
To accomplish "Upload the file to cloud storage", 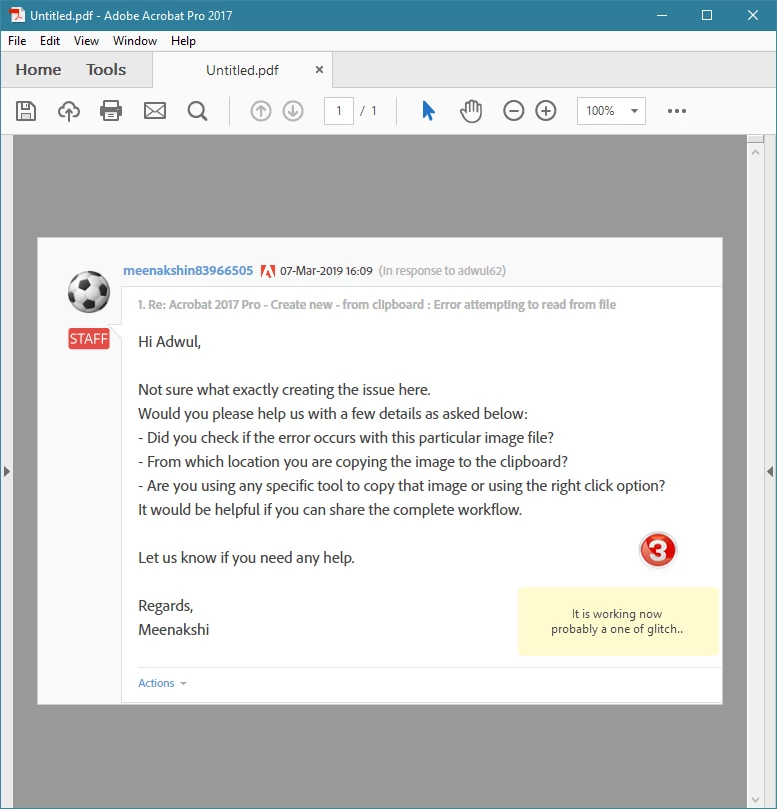I will (x=69, y=111).
